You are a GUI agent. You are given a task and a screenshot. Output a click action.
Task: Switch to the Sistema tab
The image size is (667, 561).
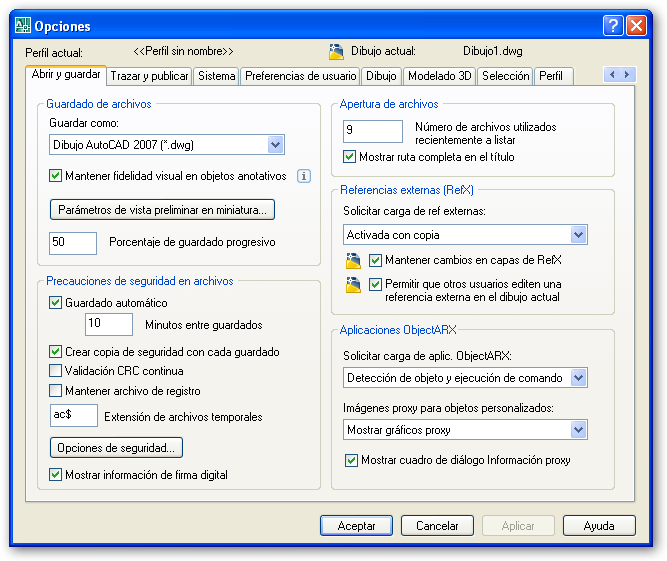pyautogui.click(x=217, y=76)
